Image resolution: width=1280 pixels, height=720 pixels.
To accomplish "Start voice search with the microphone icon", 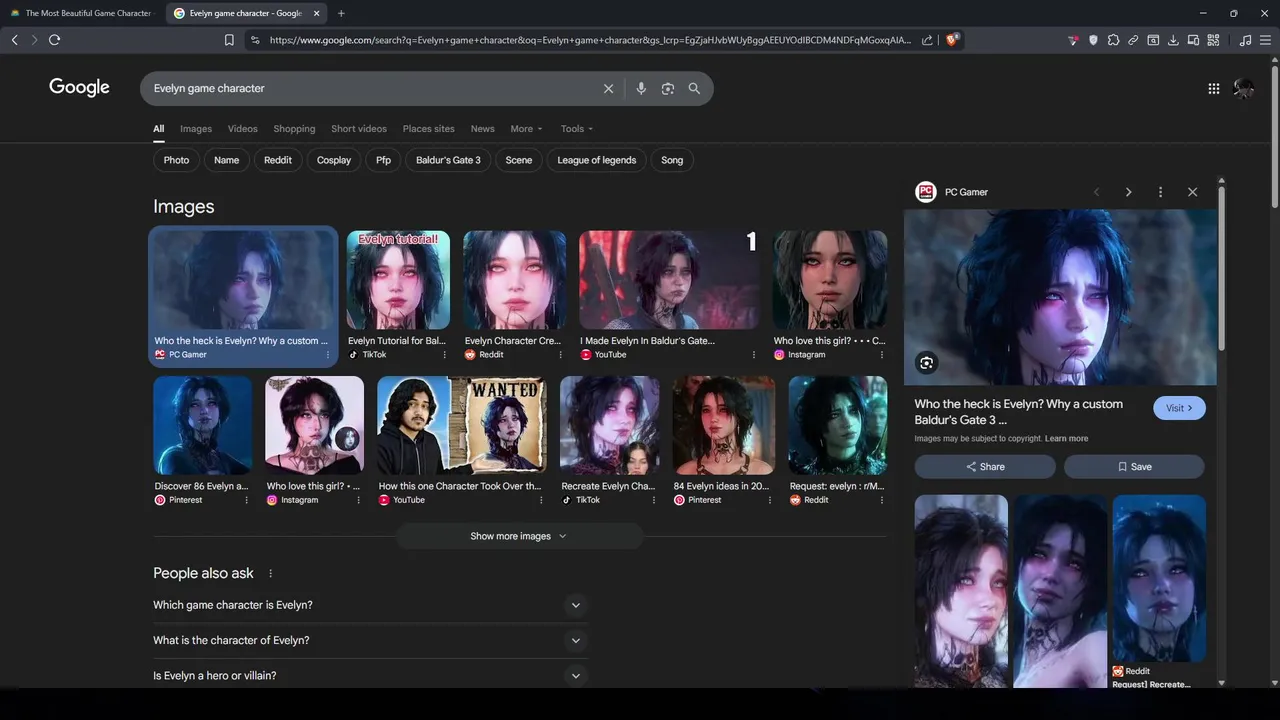I will (x=641, y=88).
